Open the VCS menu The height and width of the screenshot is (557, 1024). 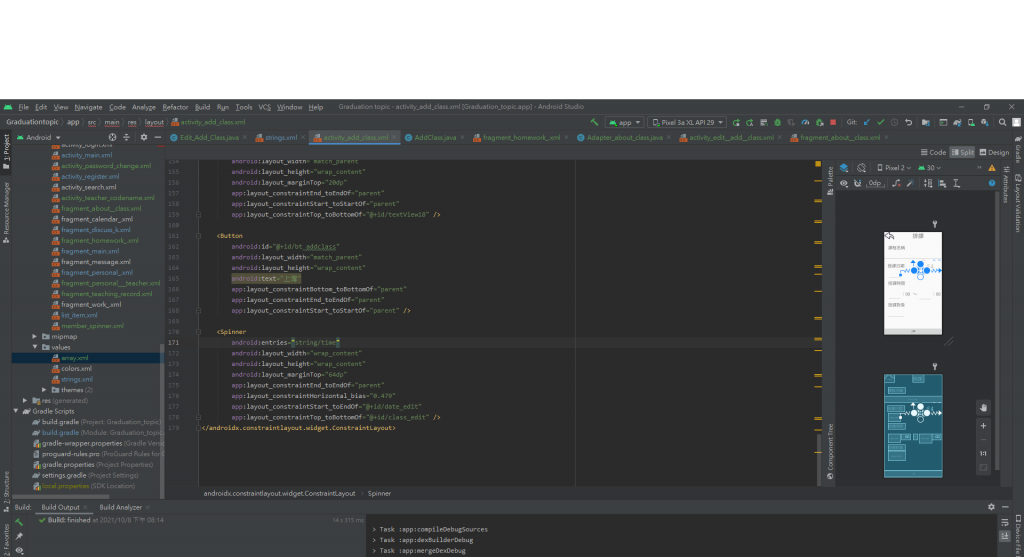point(264,107)
